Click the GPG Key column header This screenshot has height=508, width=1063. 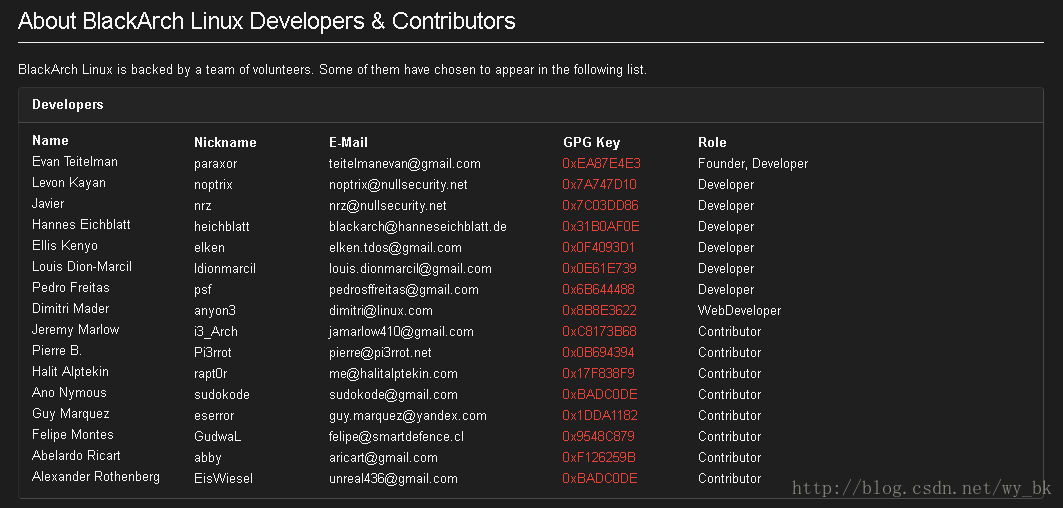(591, 142)
